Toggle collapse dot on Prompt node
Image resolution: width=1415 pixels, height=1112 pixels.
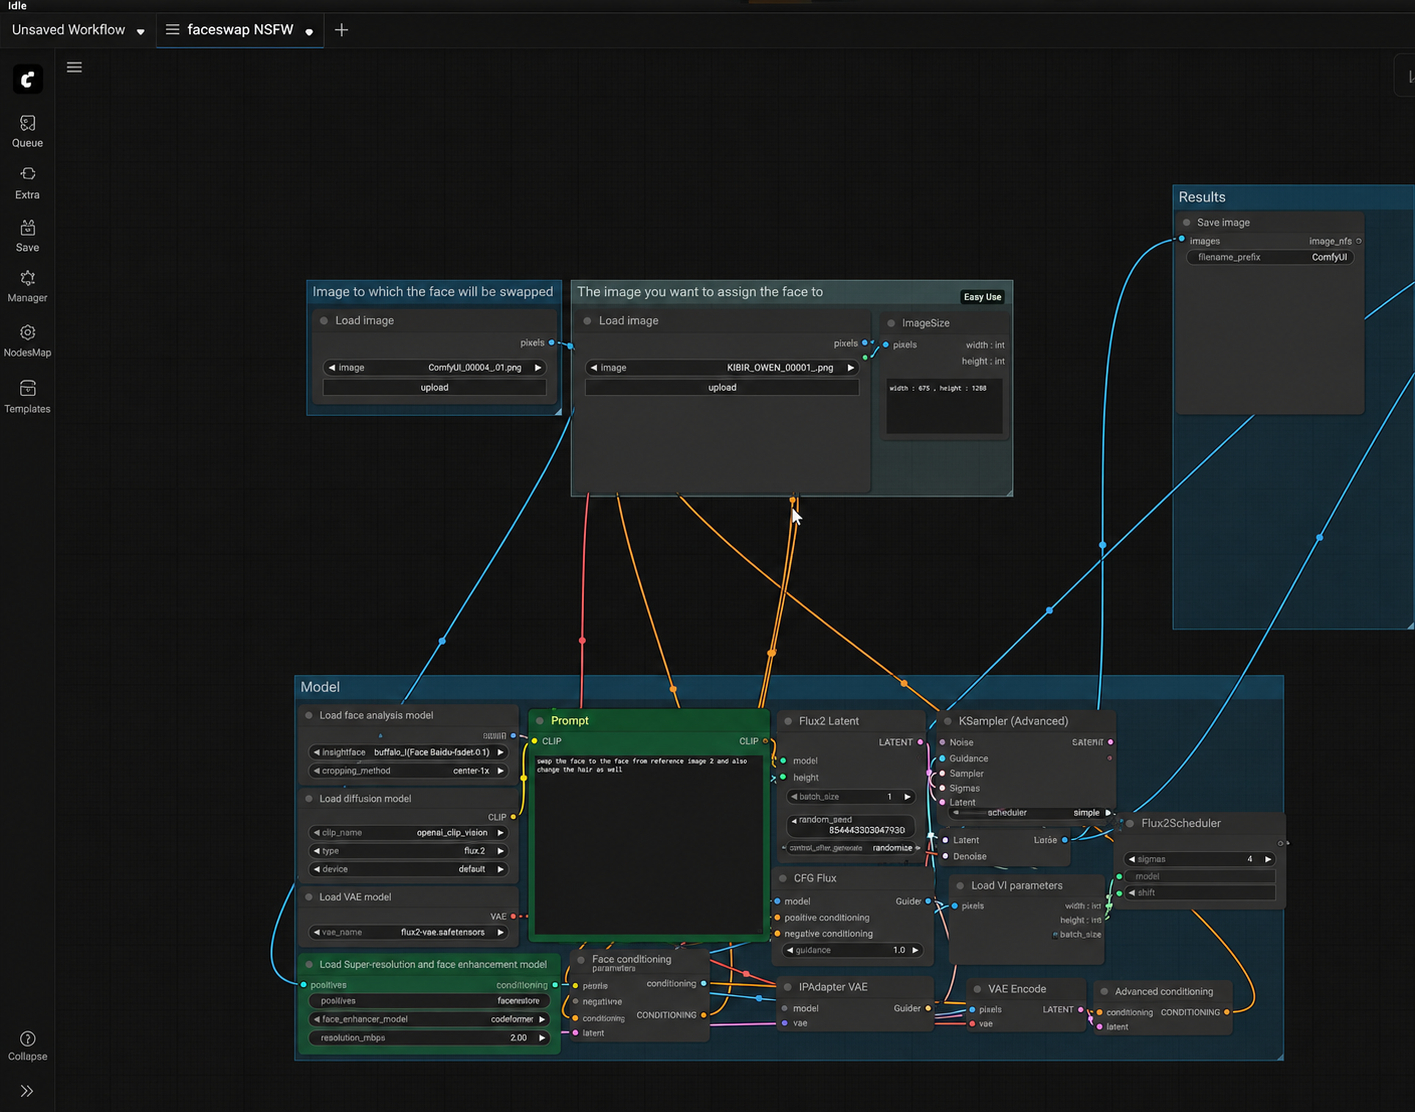tap(540, 721)
